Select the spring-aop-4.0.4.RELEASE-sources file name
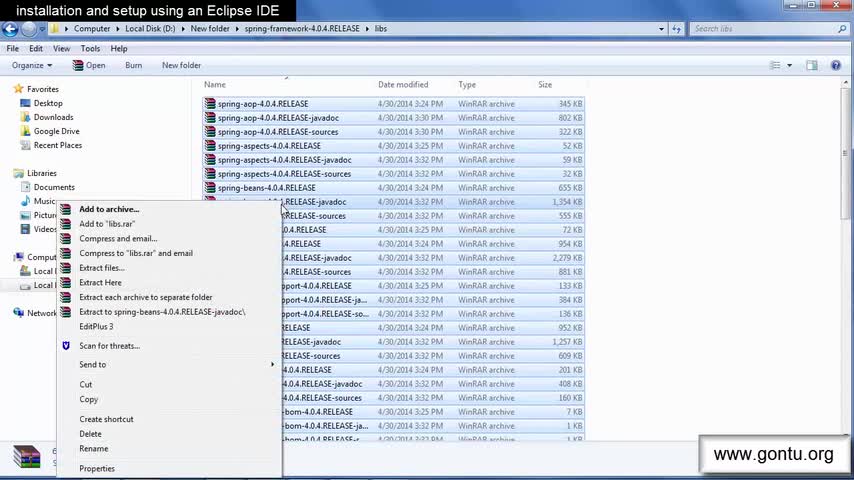This screenshot has width=854, height=480. point(278,132)
